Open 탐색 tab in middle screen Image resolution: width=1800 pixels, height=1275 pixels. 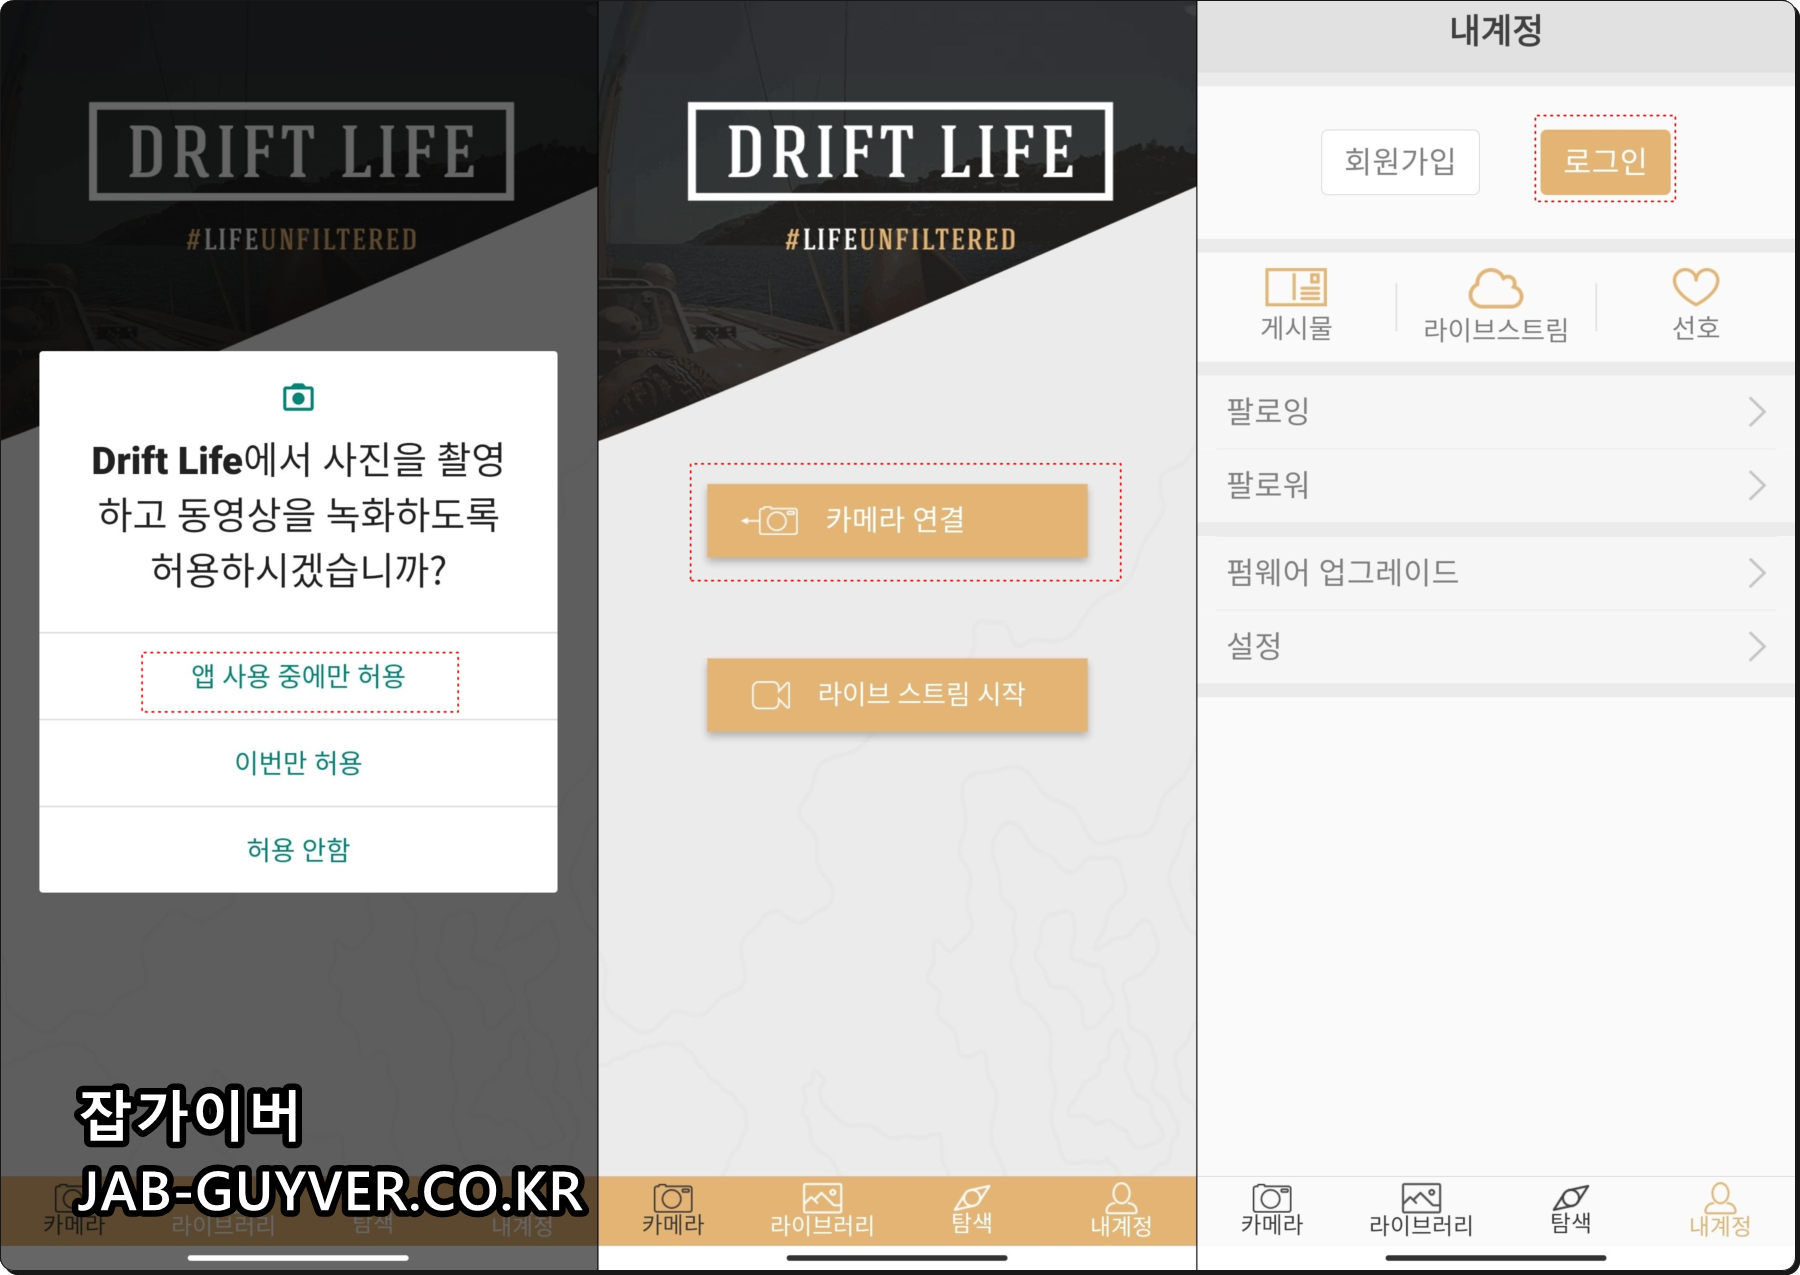coord(971,1210)
